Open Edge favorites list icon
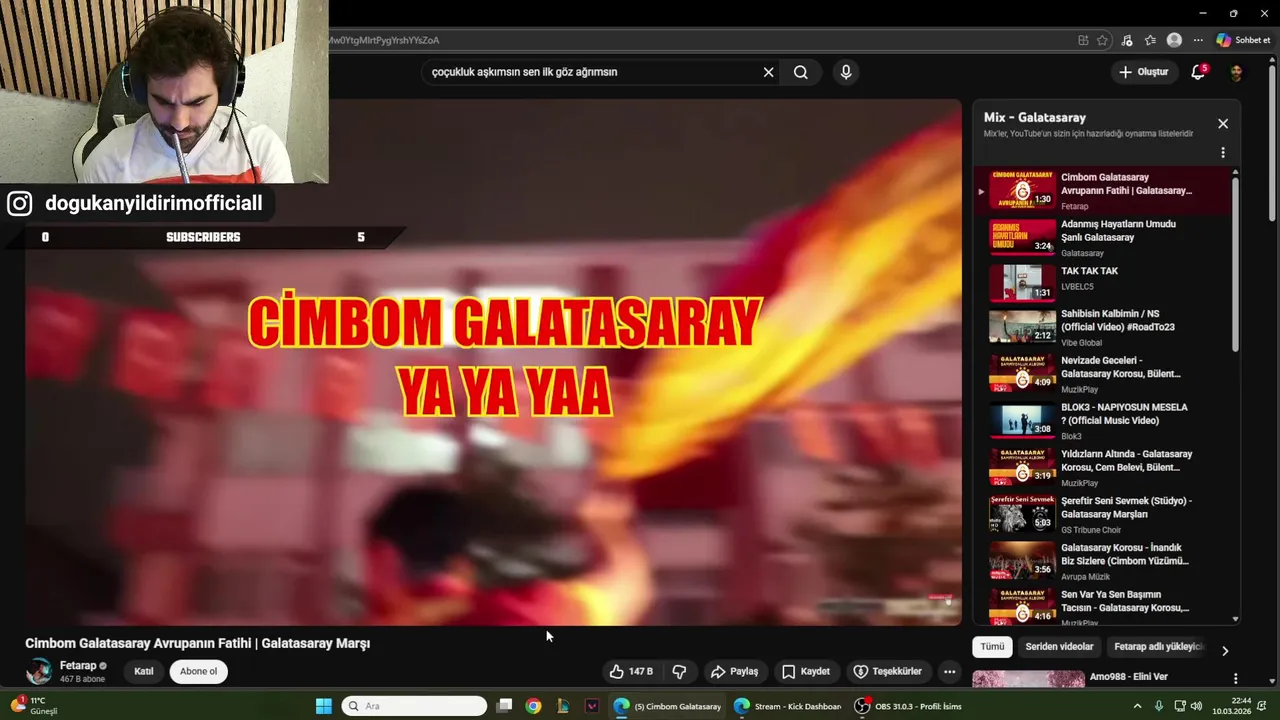This screenshot has width=1280, height=720. click(x=1150, y=40)
